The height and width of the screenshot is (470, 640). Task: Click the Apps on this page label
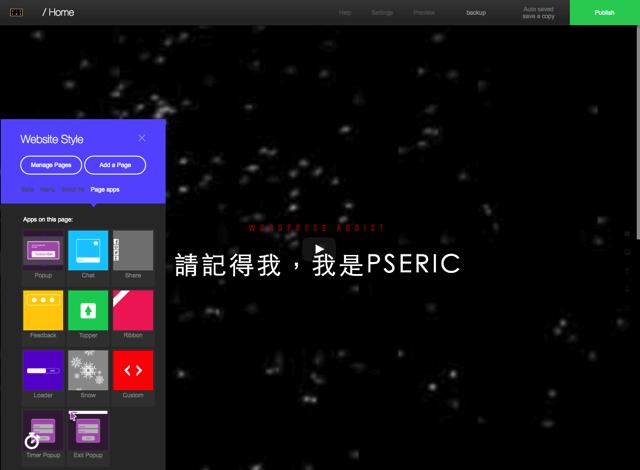point(48,219)
